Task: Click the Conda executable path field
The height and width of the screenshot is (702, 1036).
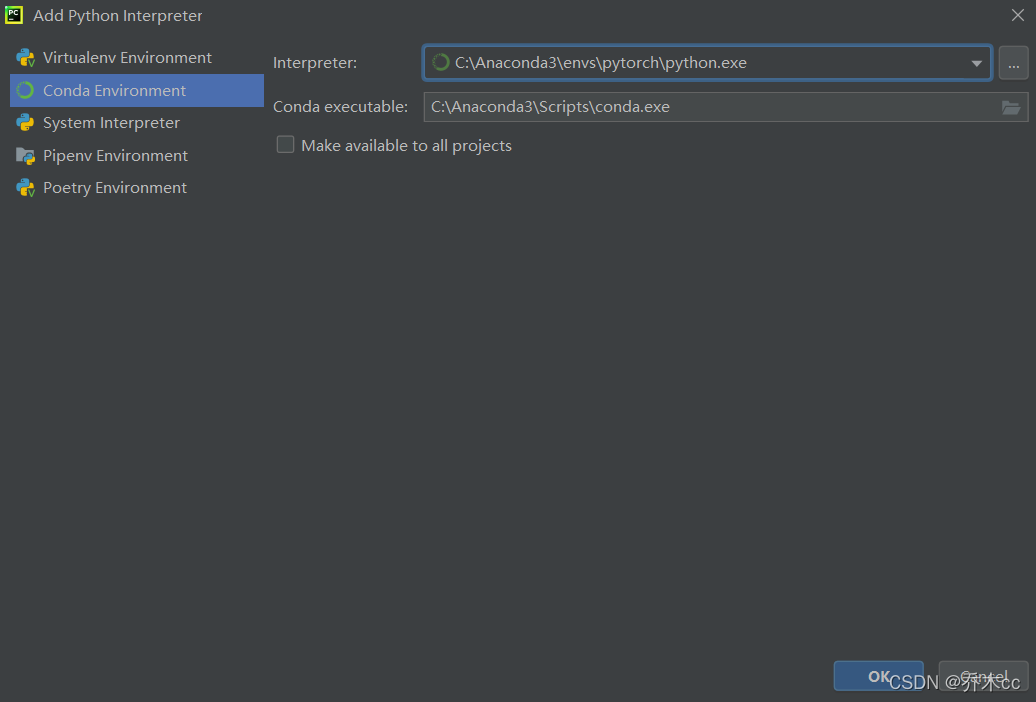Action: point(725,107)
